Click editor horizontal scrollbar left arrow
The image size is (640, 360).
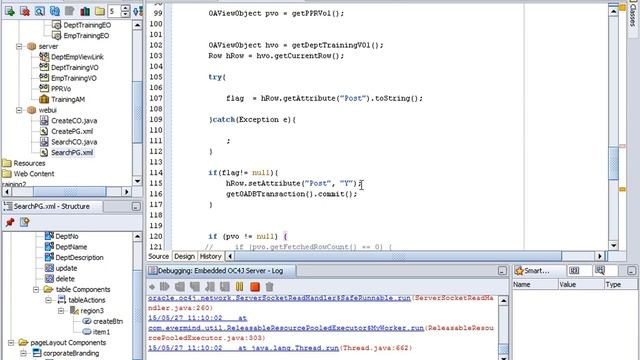tap(230, 256)
